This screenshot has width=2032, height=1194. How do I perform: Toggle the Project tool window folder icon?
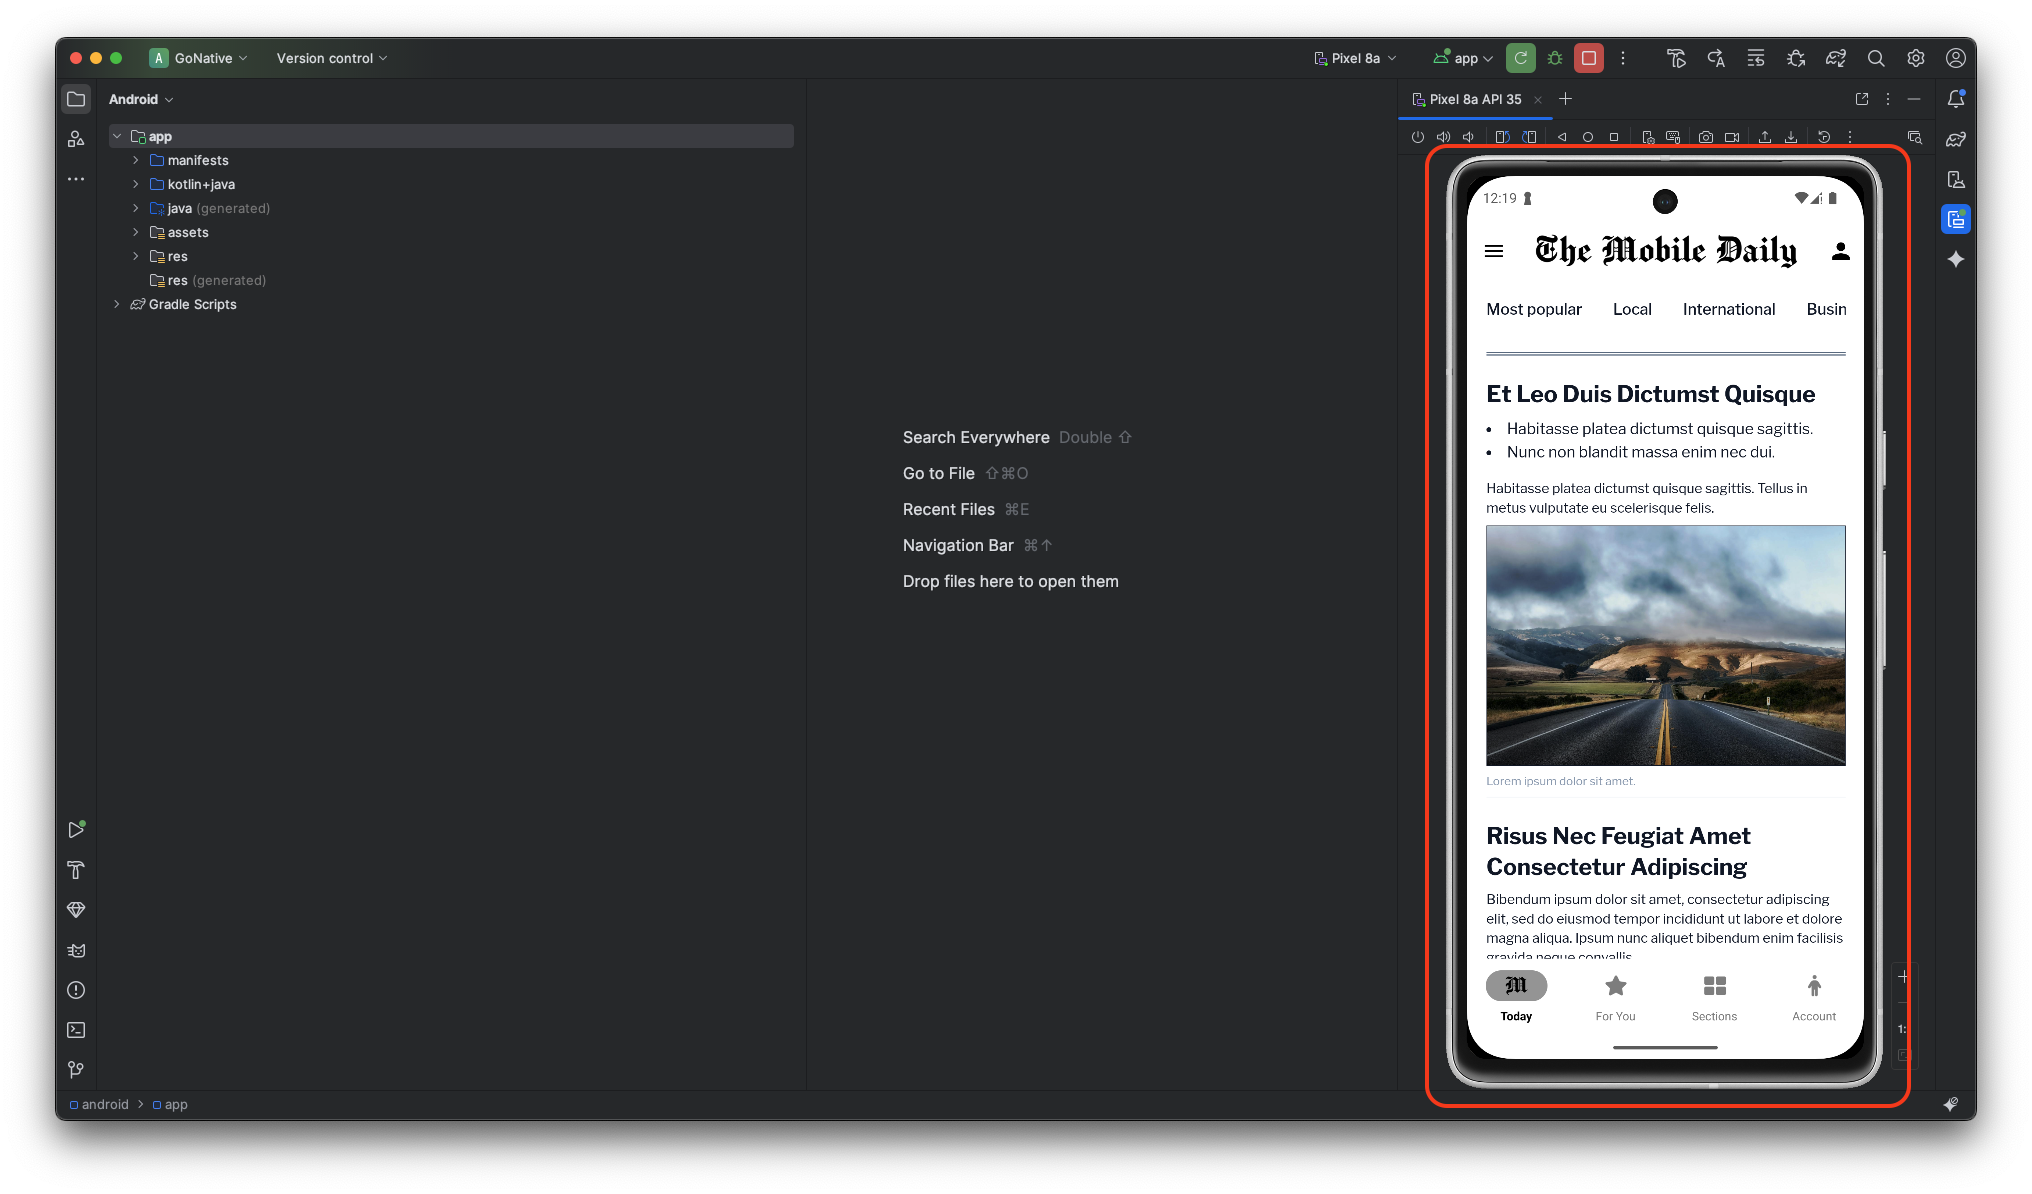pos(76,99)
